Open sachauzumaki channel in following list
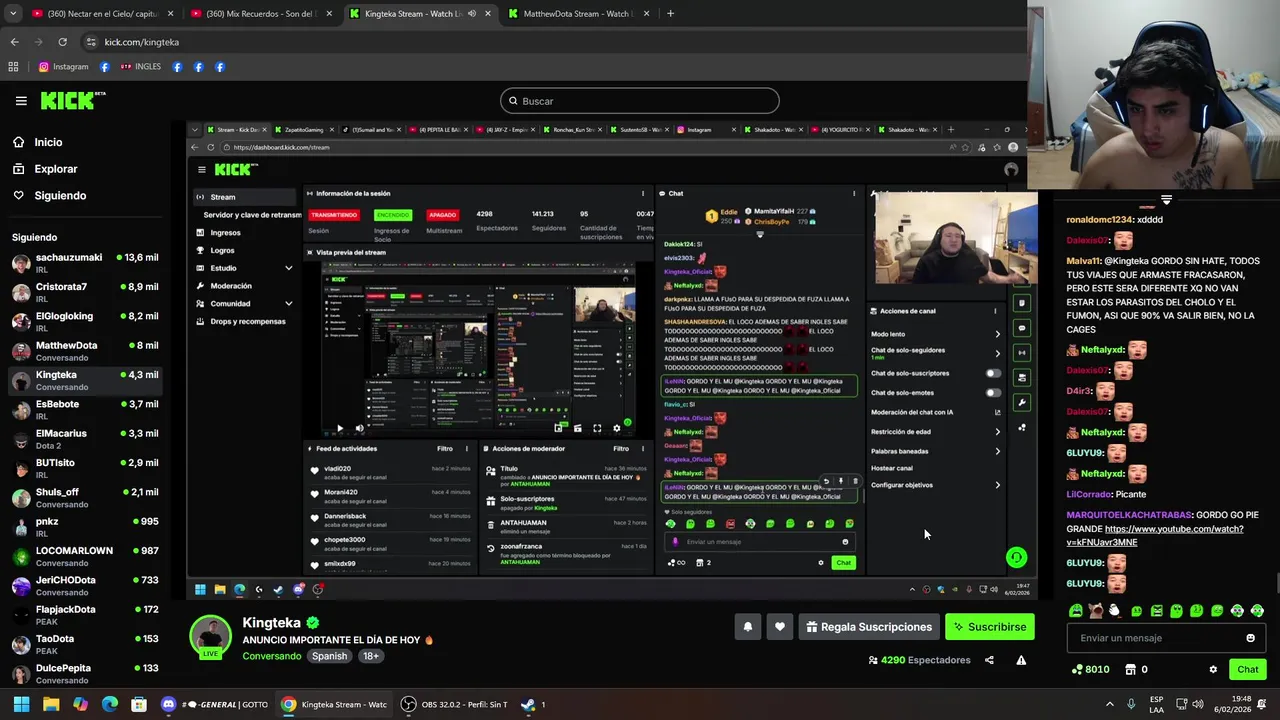 (85, 262)
